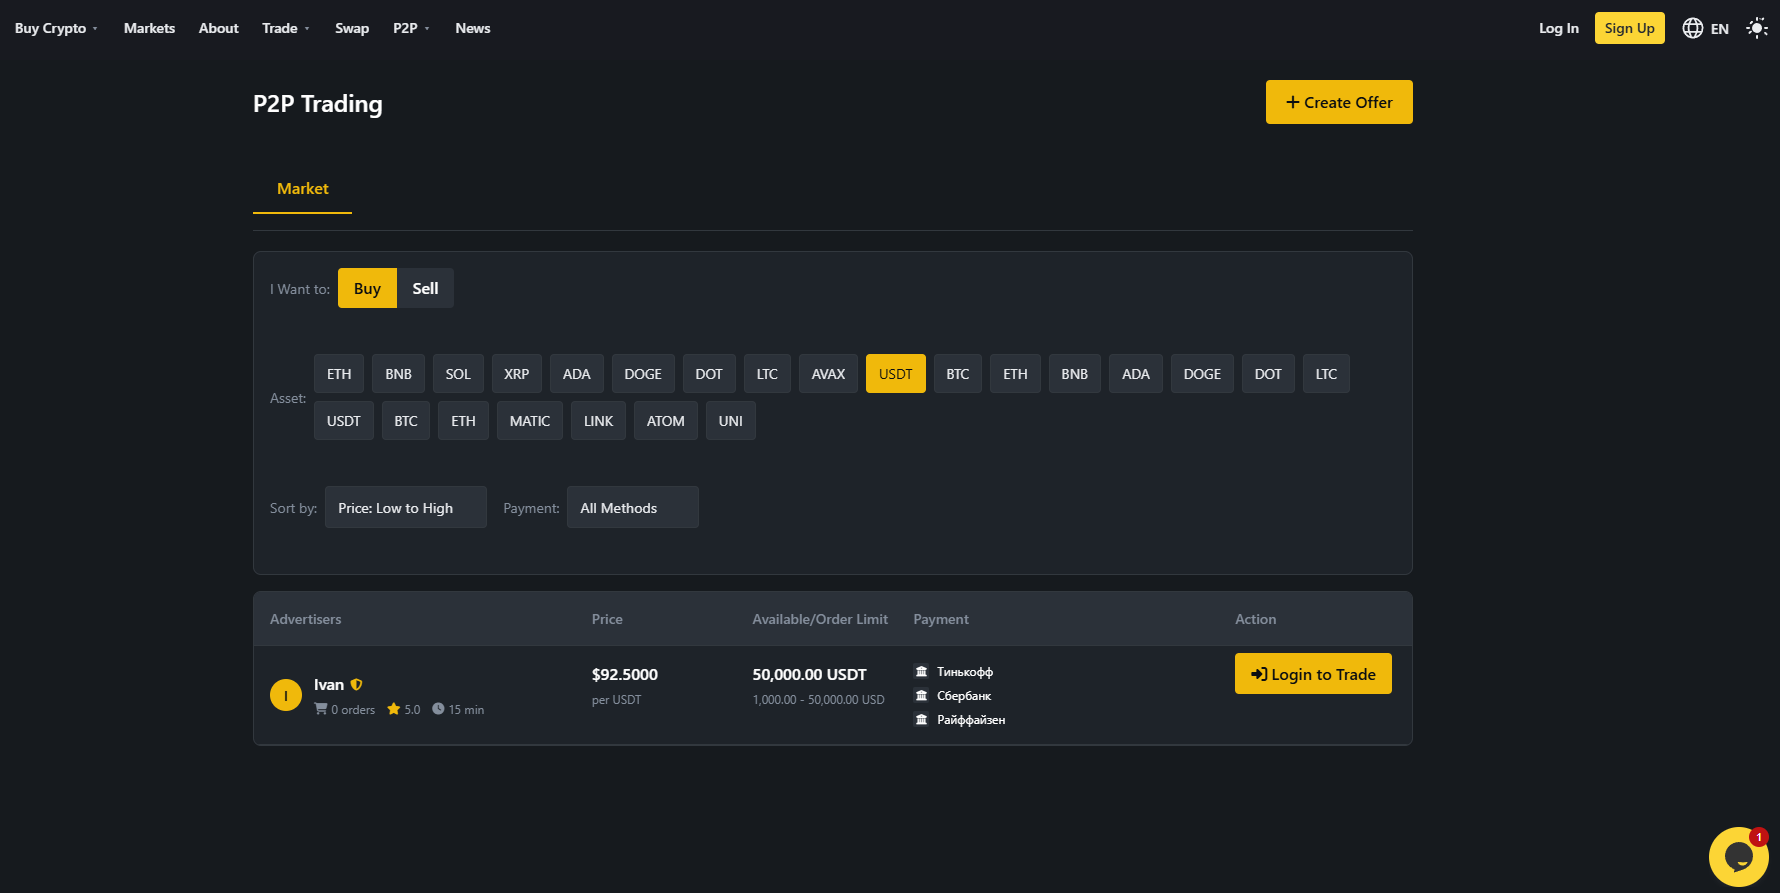This screenshot has height=893, width=1780.
Task: Click the bank icon next to Тинькофф
Action: tap(921, 672)
